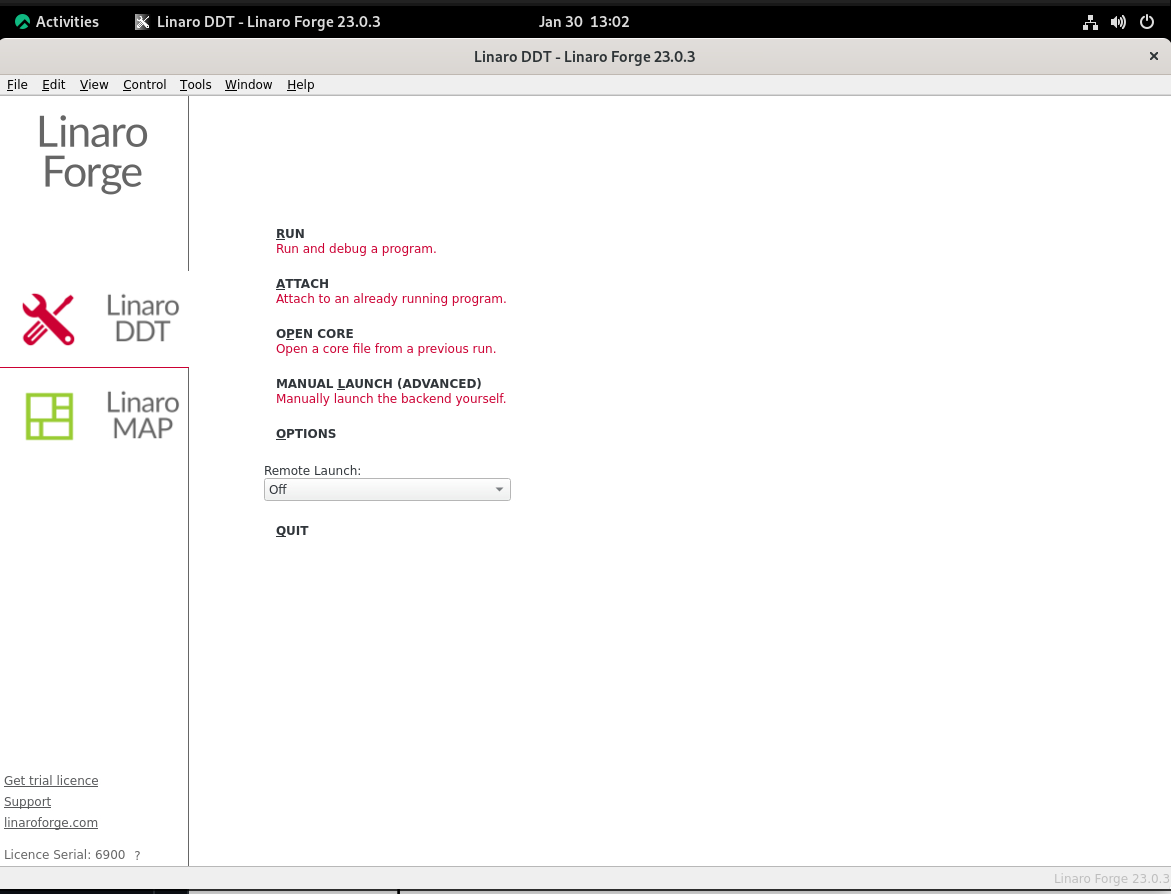The width and height of the screenshot is (1171, 894).
Task: Click 'Attach to an already running program.' text
Action: tap(391, 299)
